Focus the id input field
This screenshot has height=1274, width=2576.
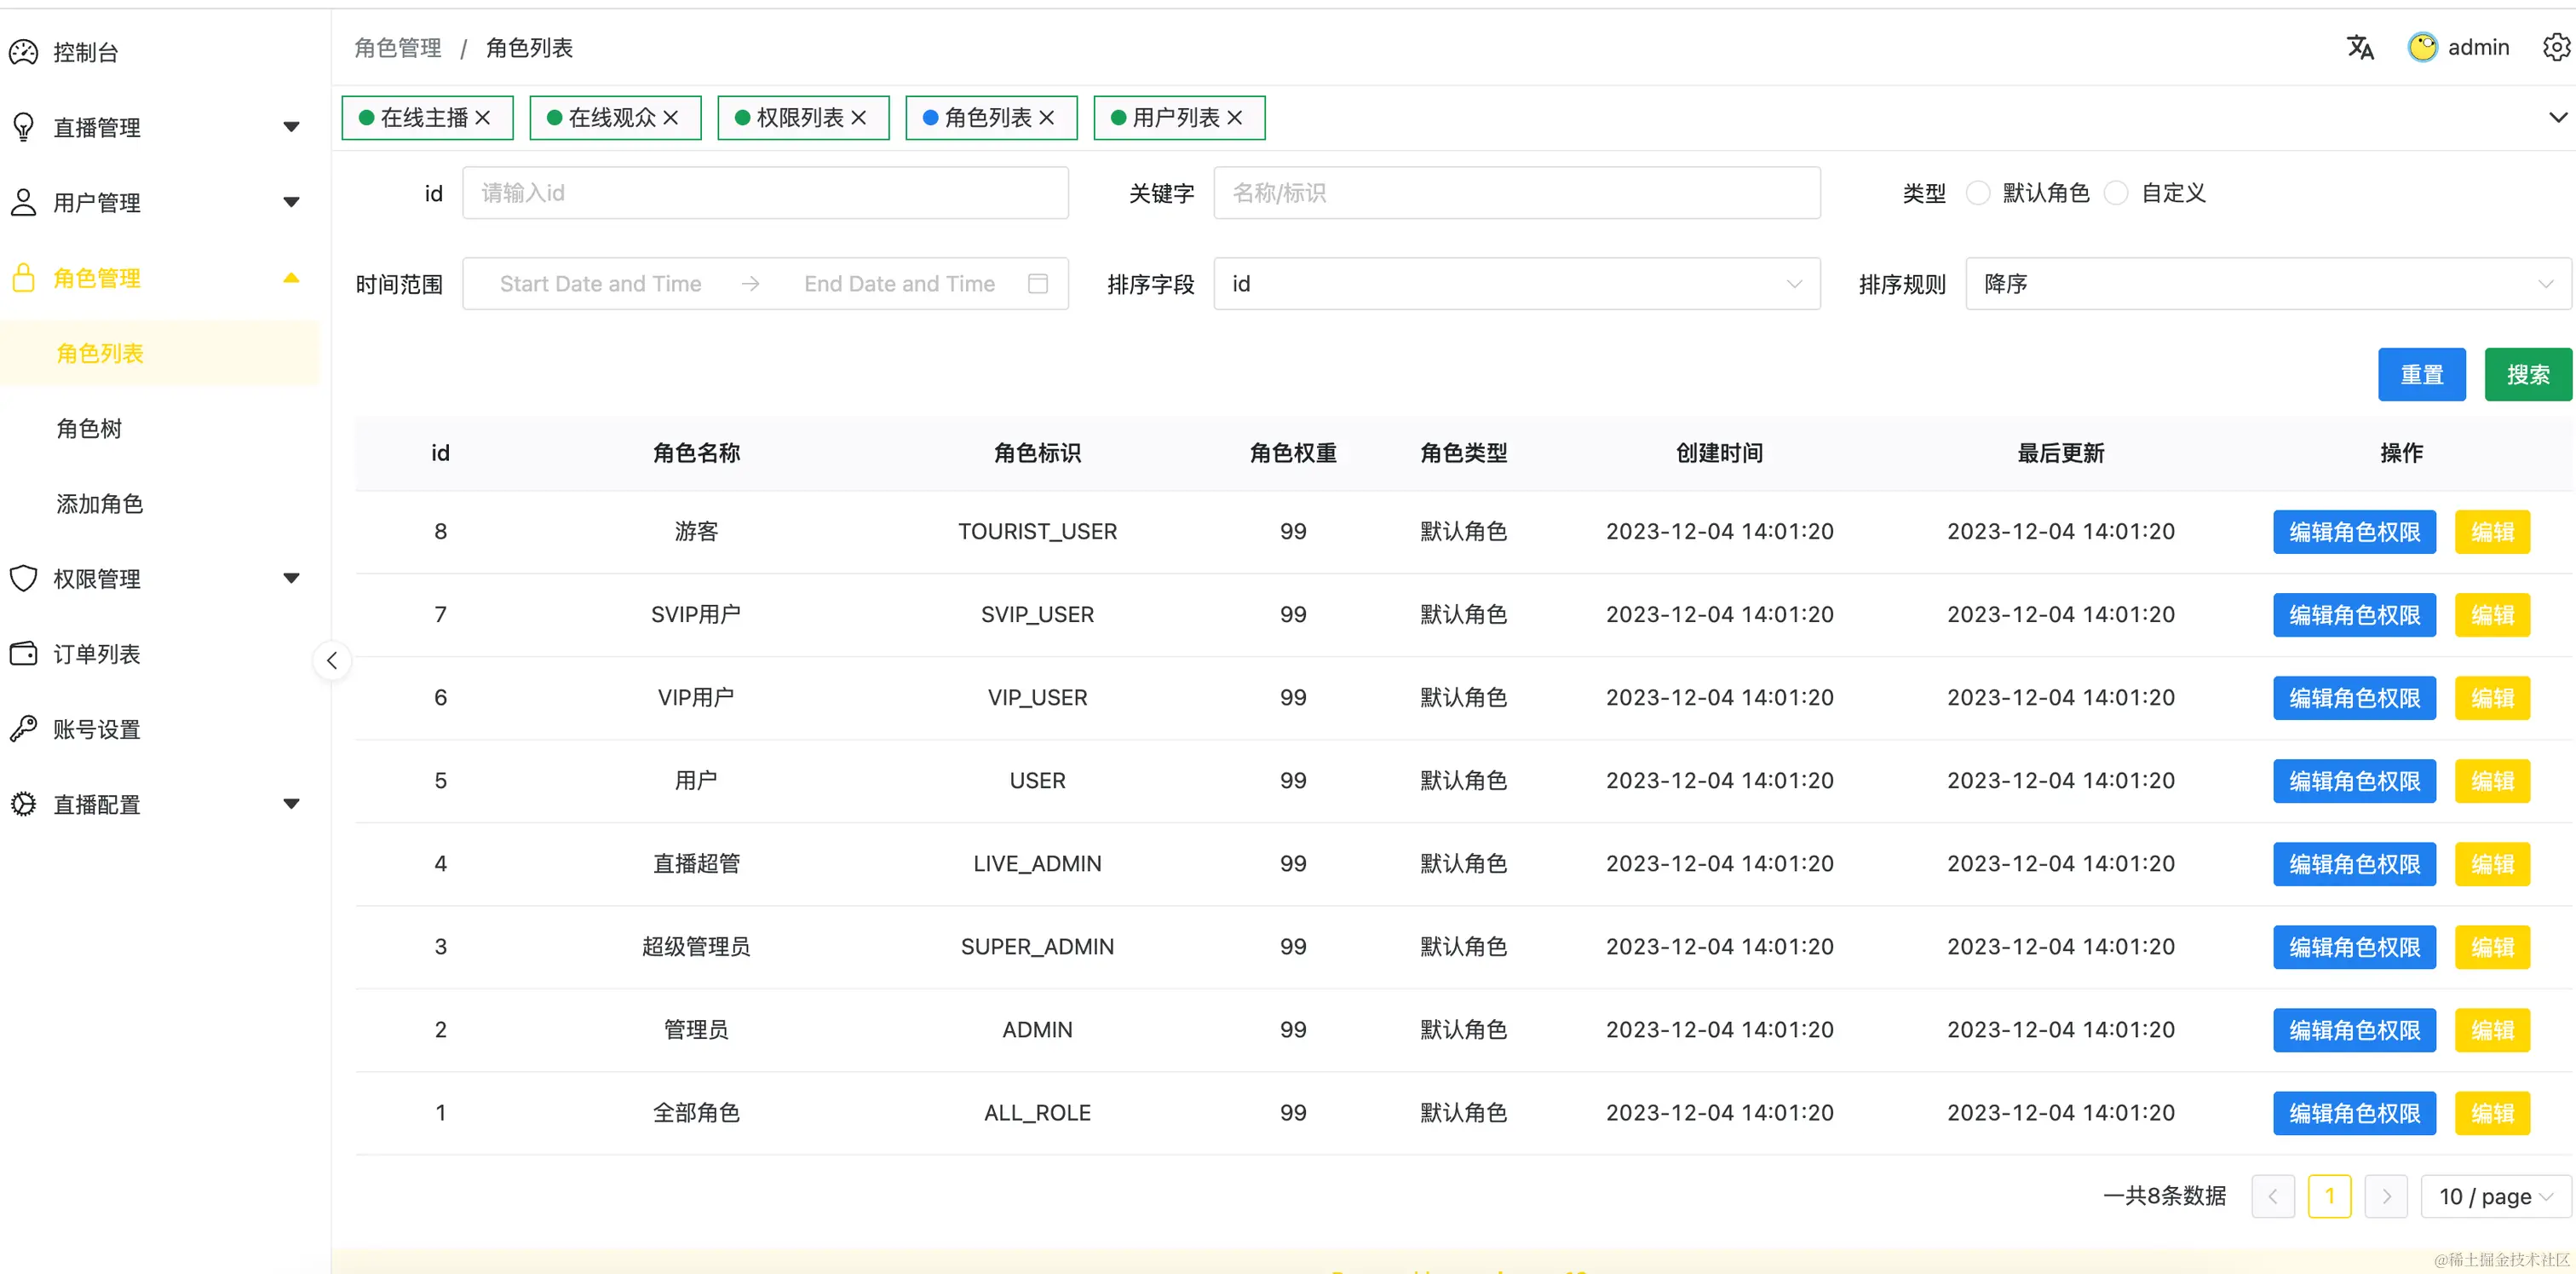pos(765,193)
